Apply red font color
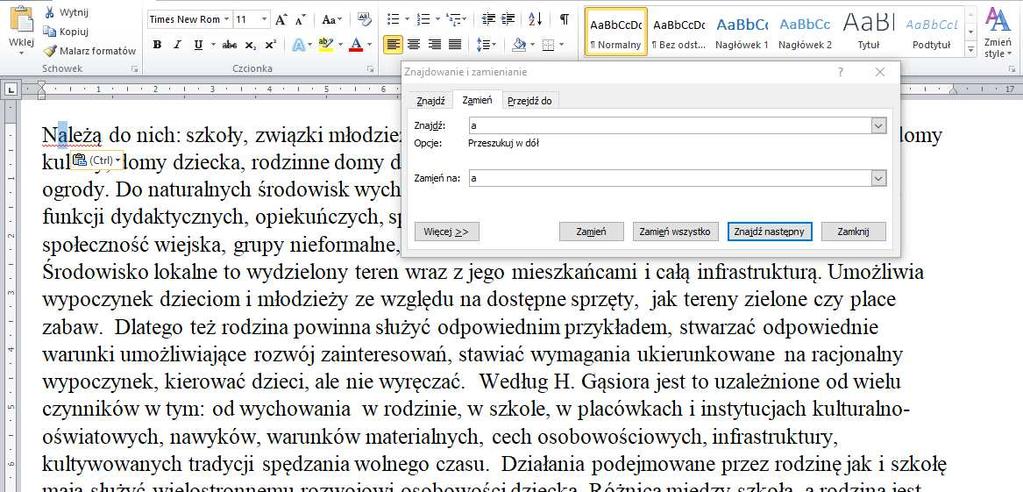Viewport: 1023px width, 492px height. 356,45
